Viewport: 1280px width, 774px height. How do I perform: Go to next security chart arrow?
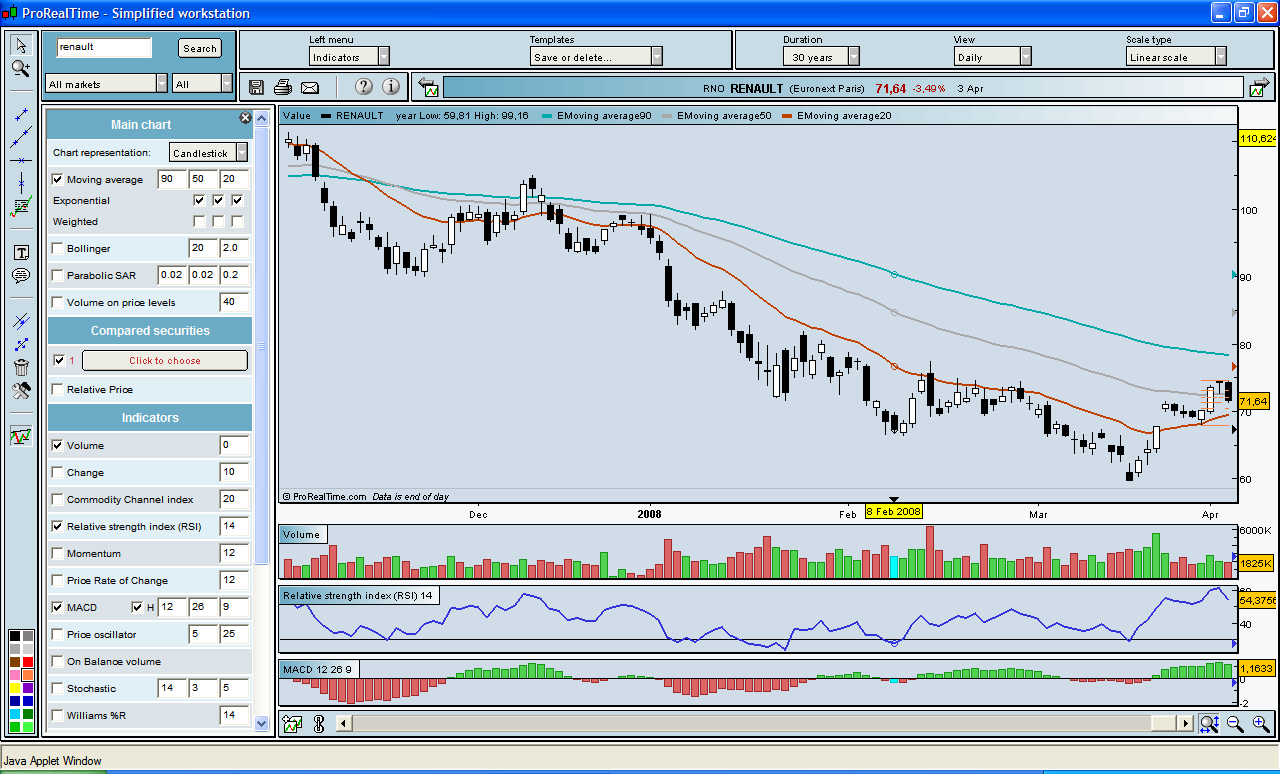(1261, 87)
